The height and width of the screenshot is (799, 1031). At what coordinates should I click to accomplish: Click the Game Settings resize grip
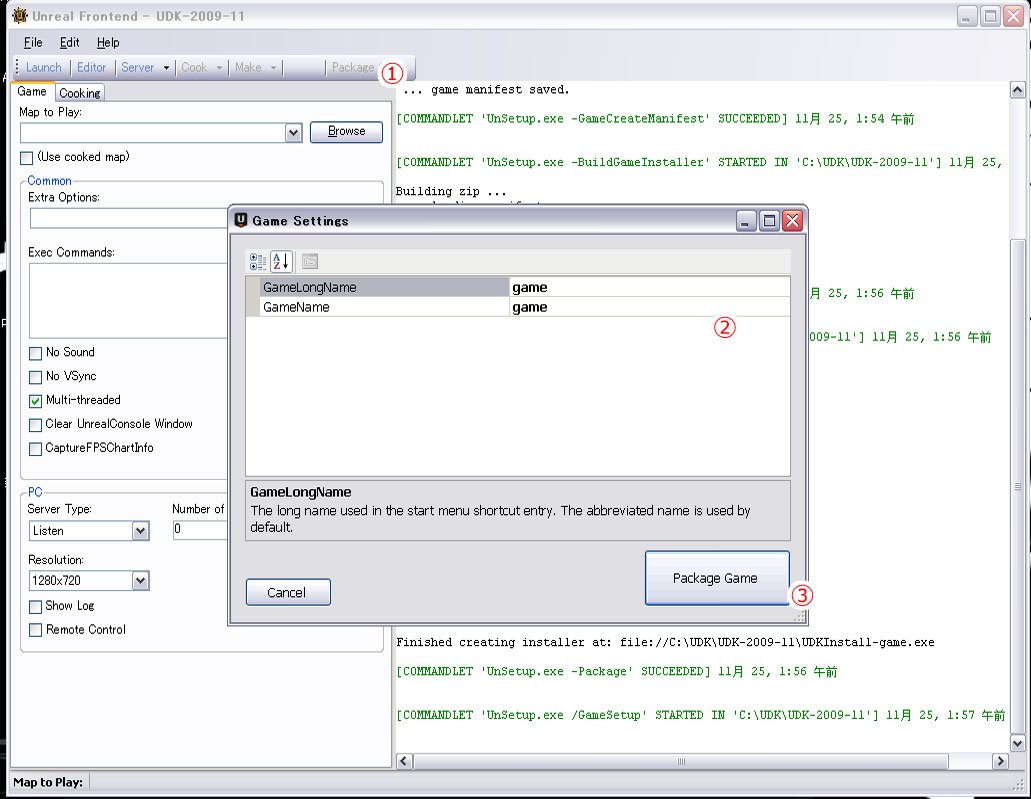(799, 616)
